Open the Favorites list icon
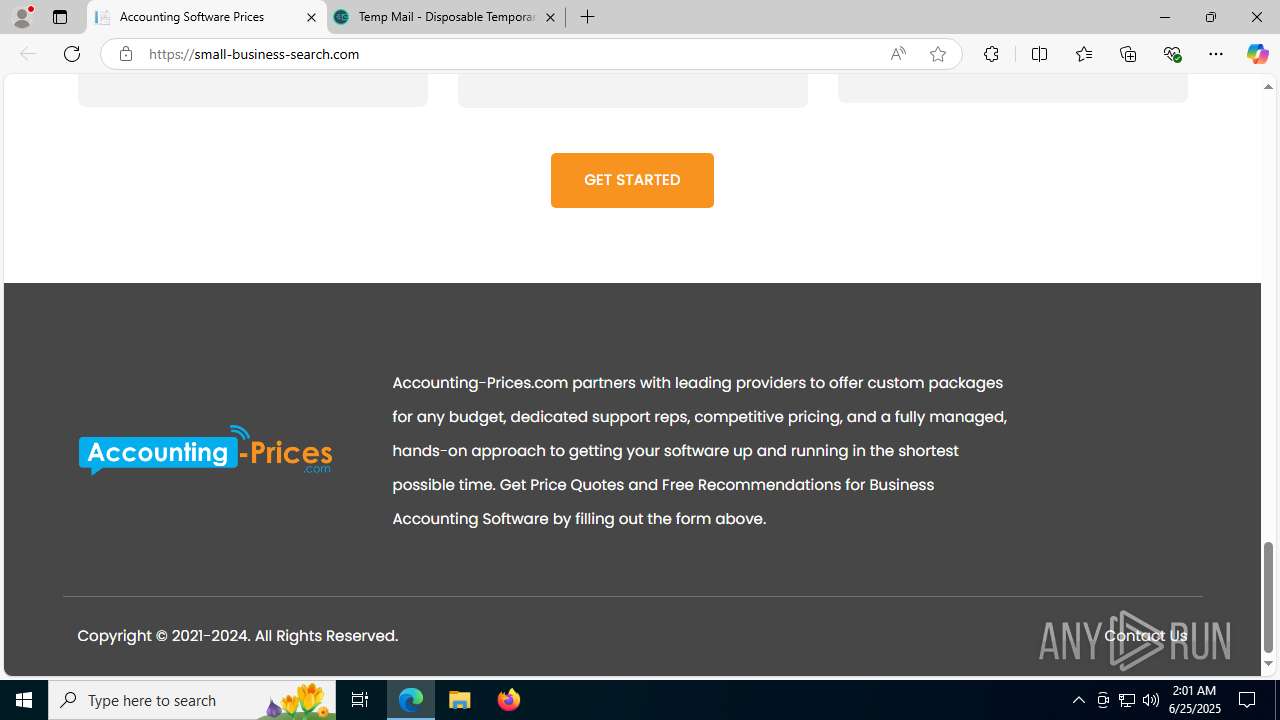This screenshot has width=1280, height=720. point(1083,54)
